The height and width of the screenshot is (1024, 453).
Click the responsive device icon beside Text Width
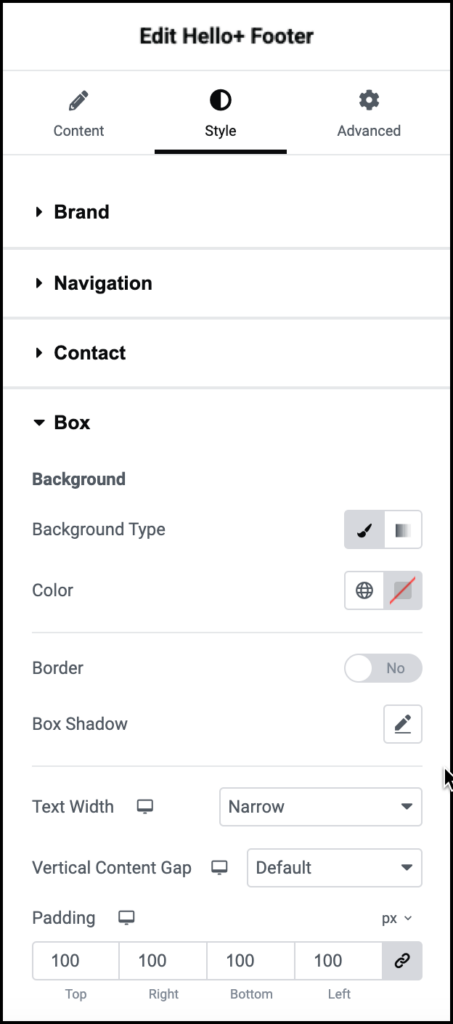[x=145, y=807]
